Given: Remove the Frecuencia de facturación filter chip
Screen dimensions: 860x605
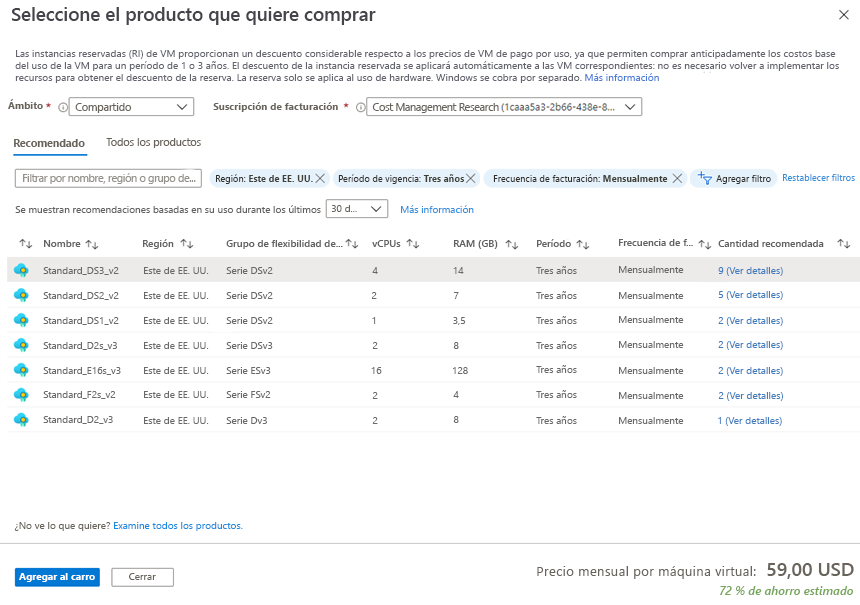Looking at the screenshot, I should [677, 178].
